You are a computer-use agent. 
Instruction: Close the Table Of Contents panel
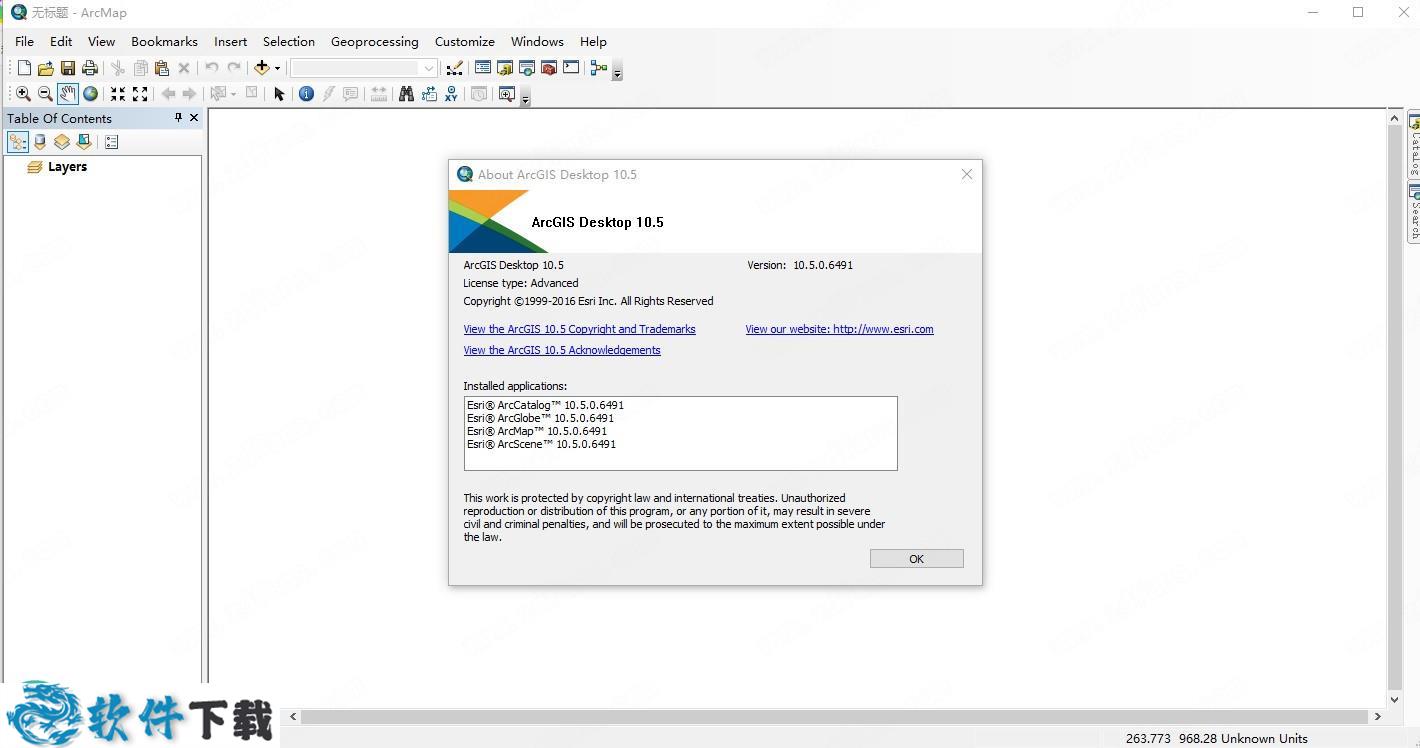194,118
